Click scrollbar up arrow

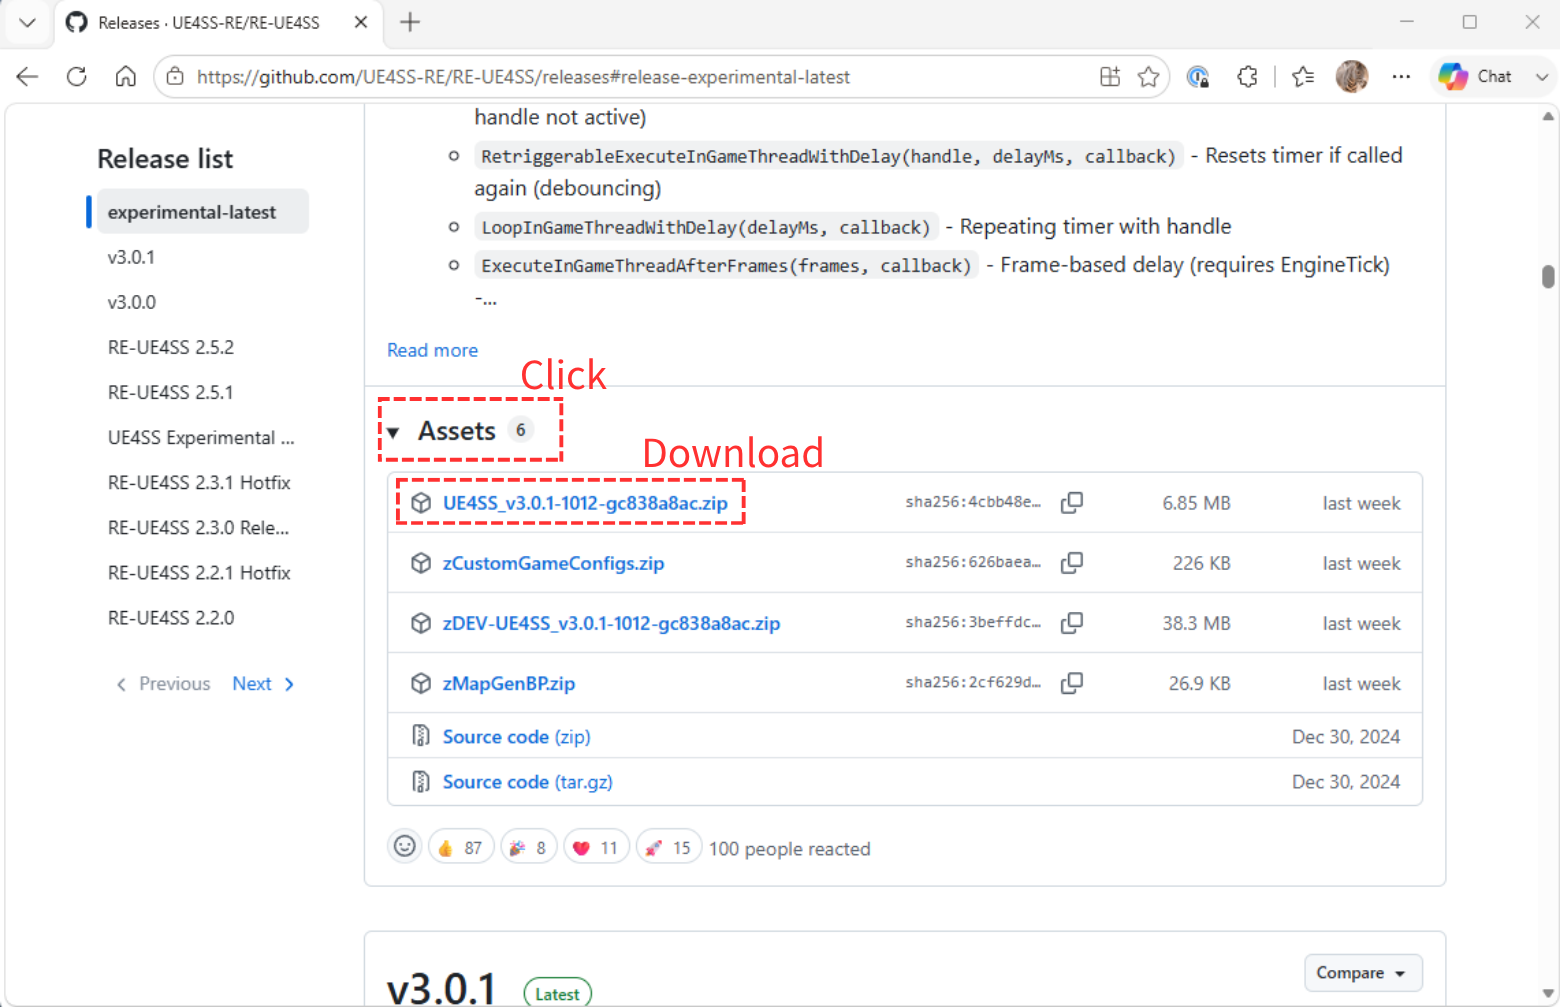point(1548,116)
